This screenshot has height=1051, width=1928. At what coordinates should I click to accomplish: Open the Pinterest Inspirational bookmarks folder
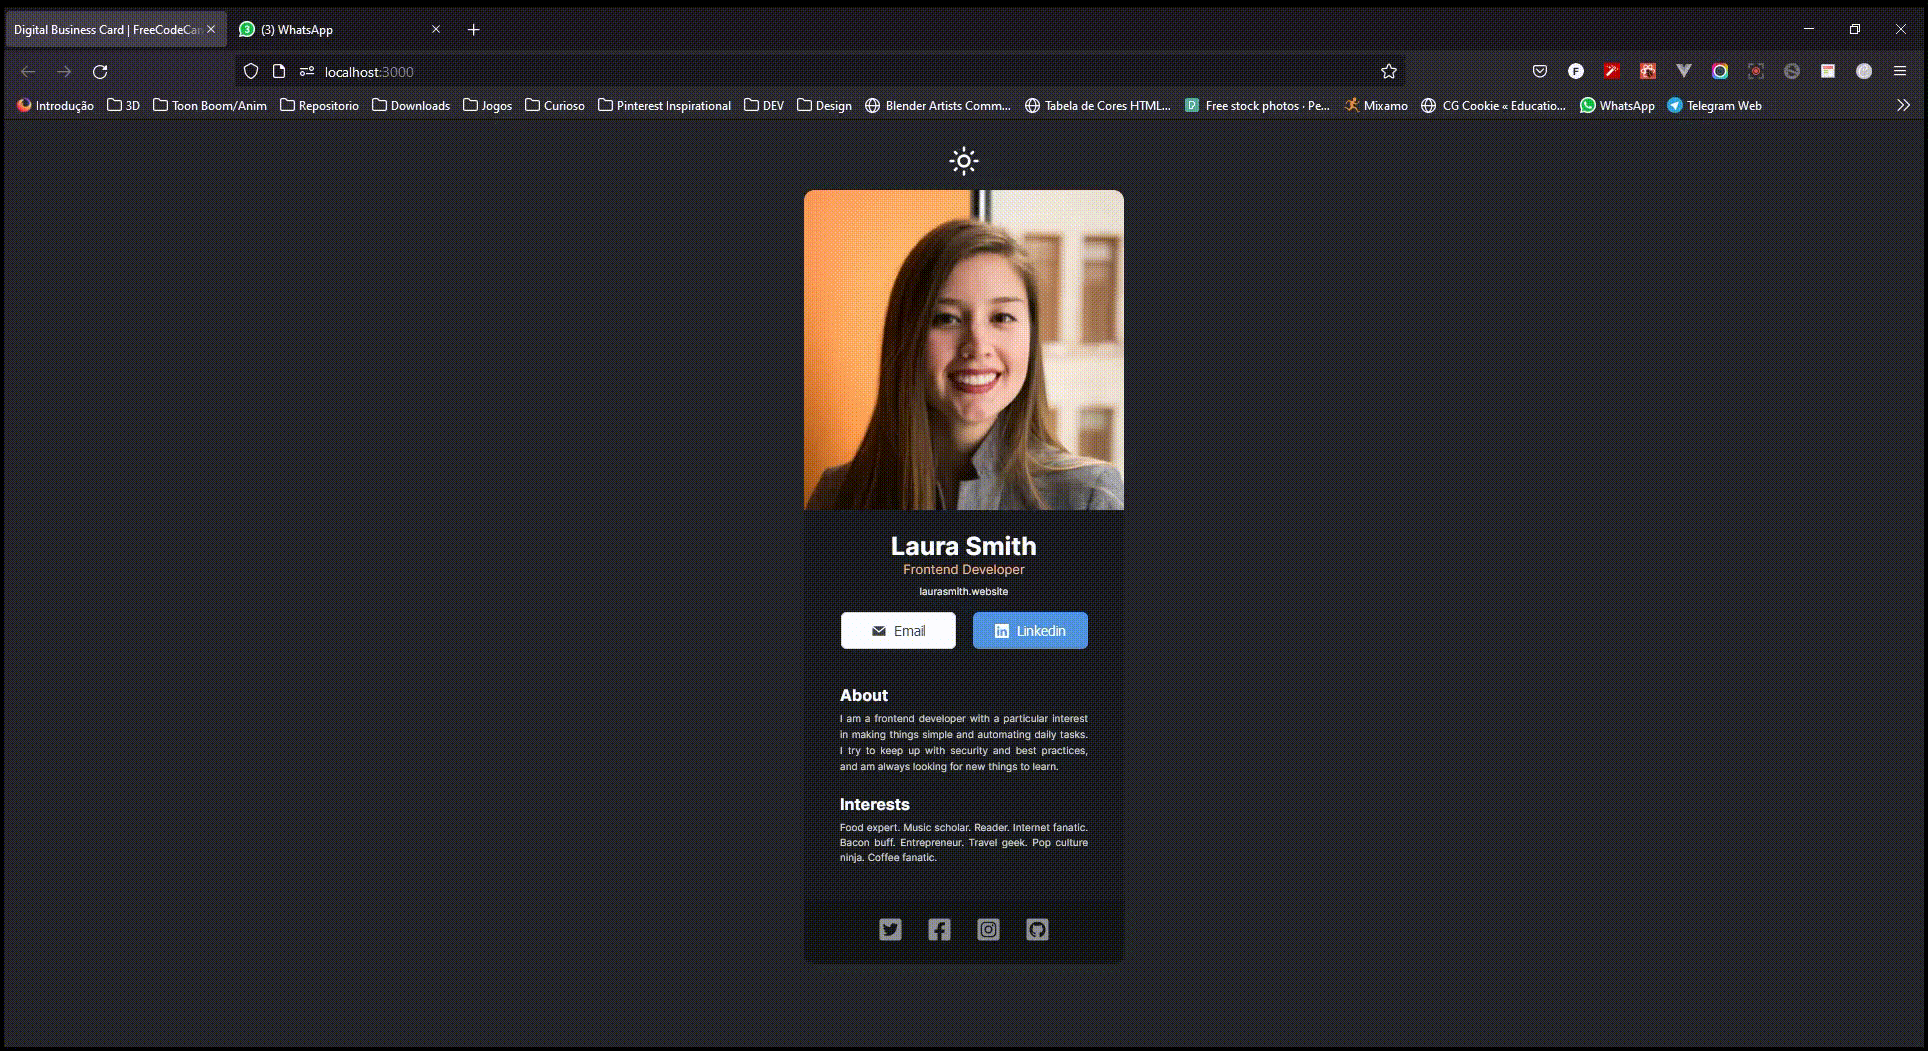pos(664,105)
